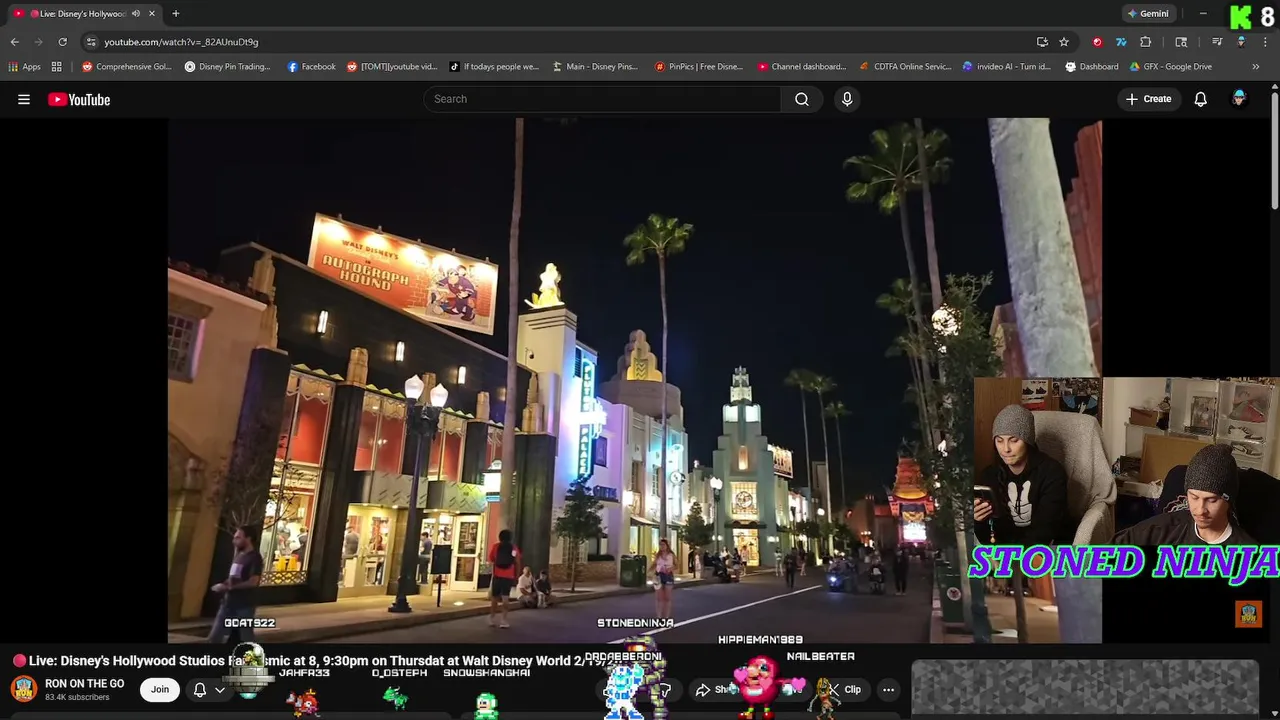Viewport: 1280px width, 720px height.
Task: Share the live stream video
Action: click(x=718, y=689)
